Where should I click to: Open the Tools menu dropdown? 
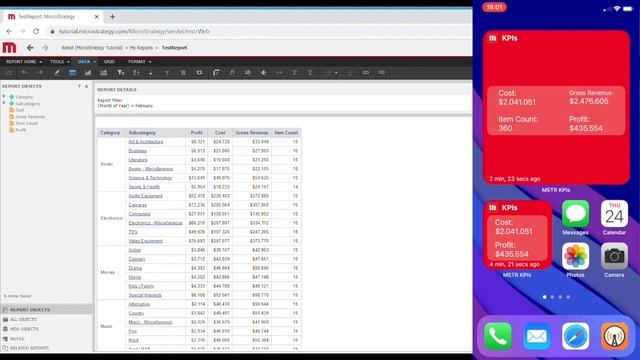coord(60,62)
